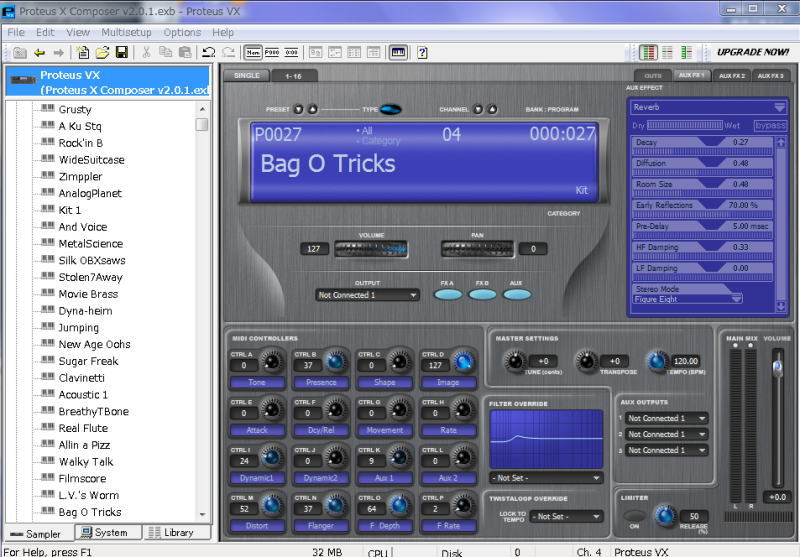Switch to the AUX FX 2 tab

(732, 75)
